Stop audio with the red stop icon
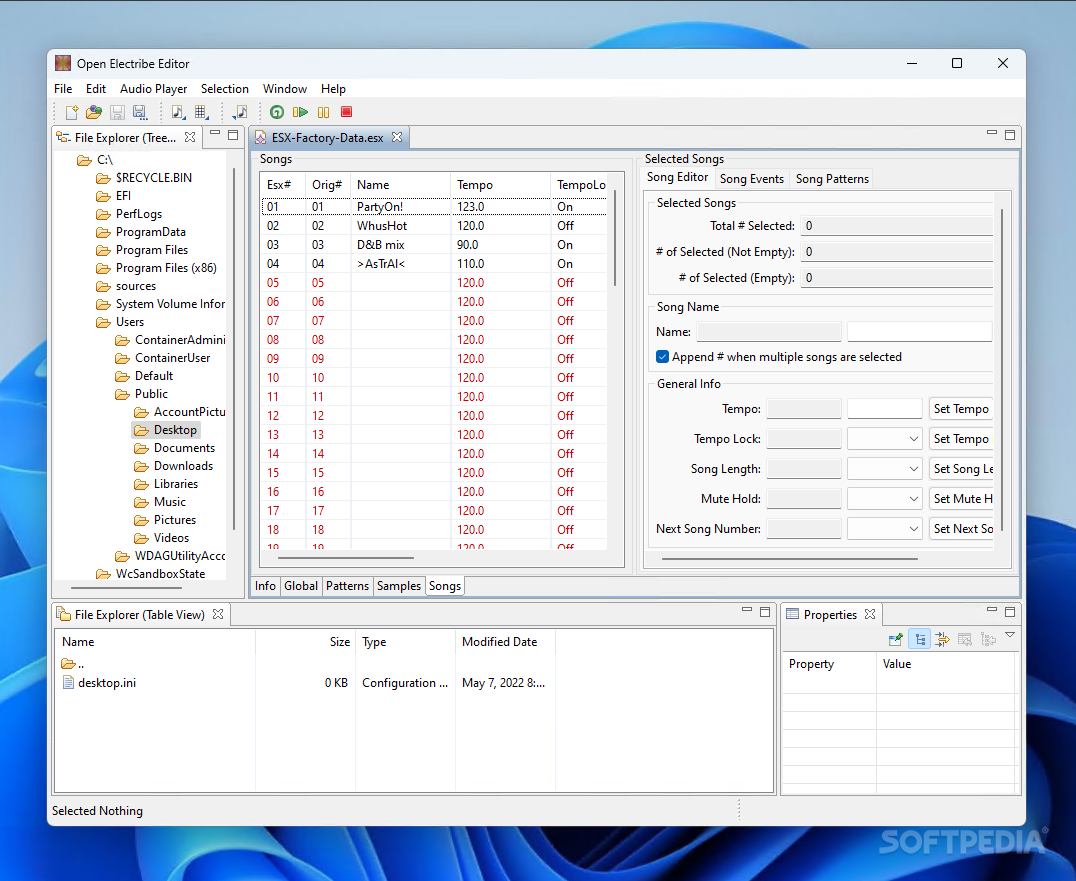This screenshot has height=881, width=1076. point(347,112)
